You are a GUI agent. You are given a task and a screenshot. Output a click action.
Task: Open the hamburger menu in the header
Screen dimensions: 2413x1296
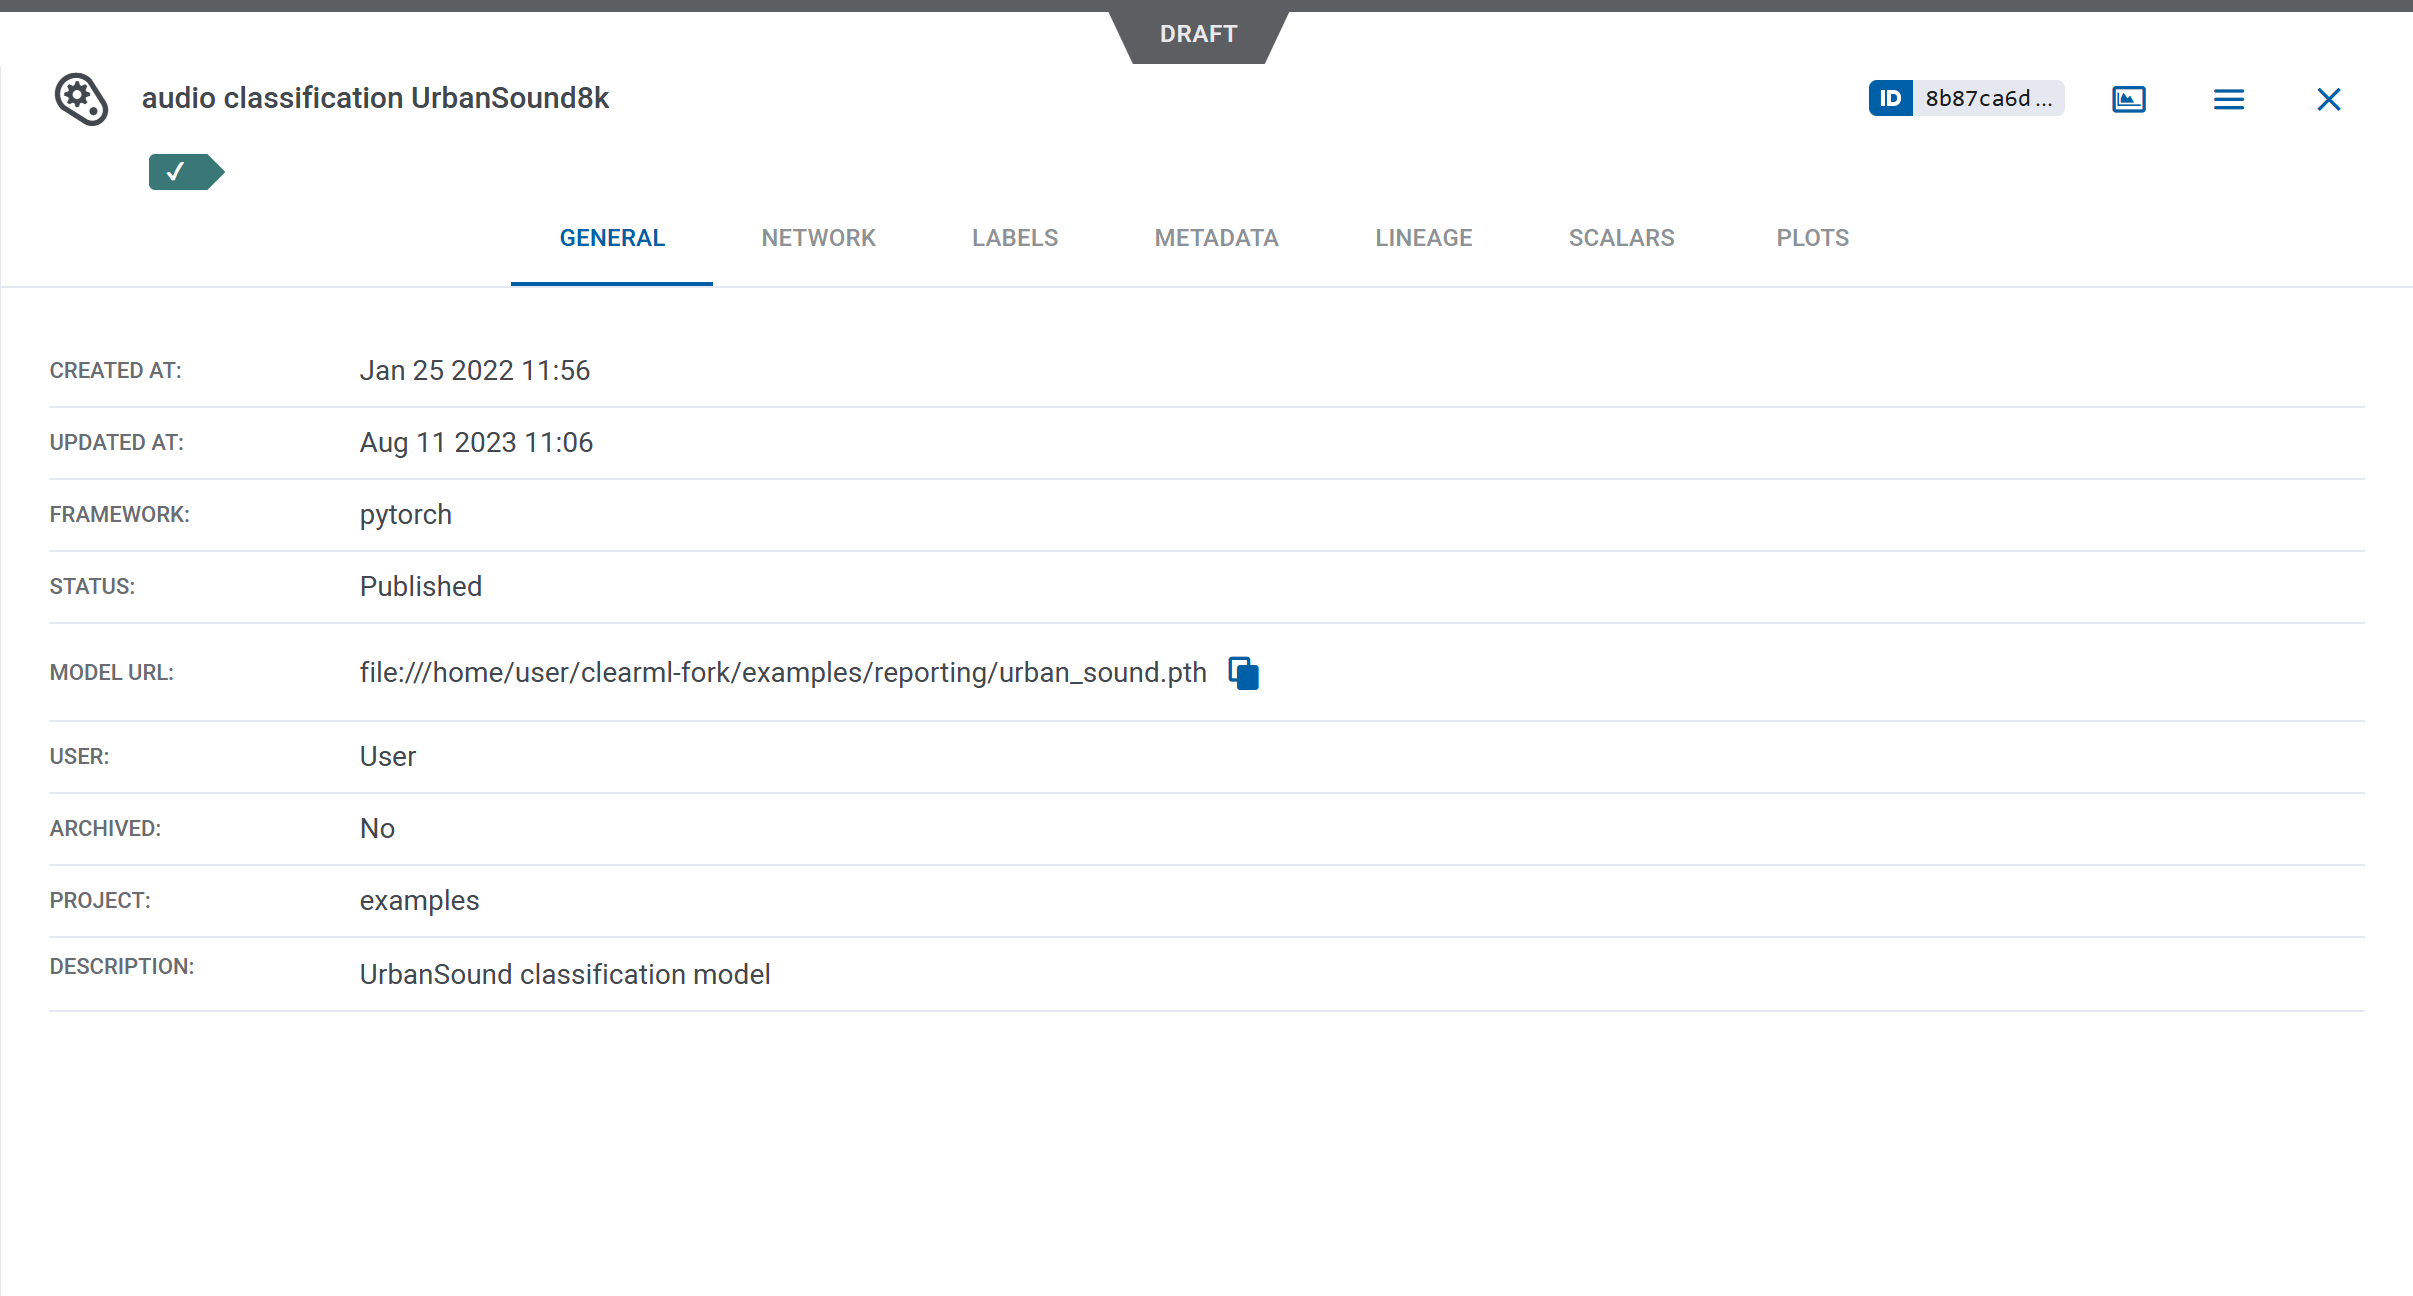coord(2228,99)
